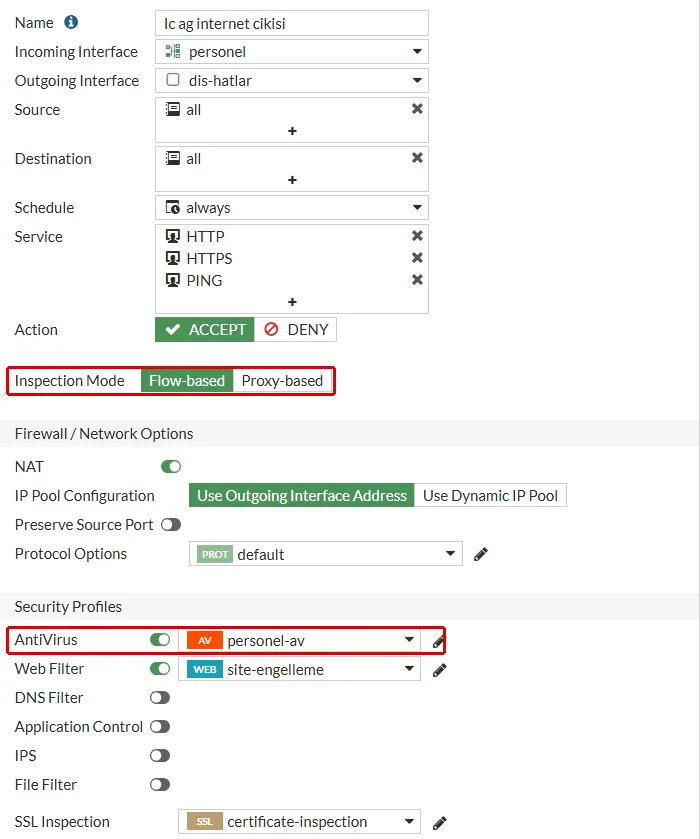The height and width of the screenshot is (839, 700).
Task: Edit the Web Filter profile pencil icon
Action: click(439, 670)
